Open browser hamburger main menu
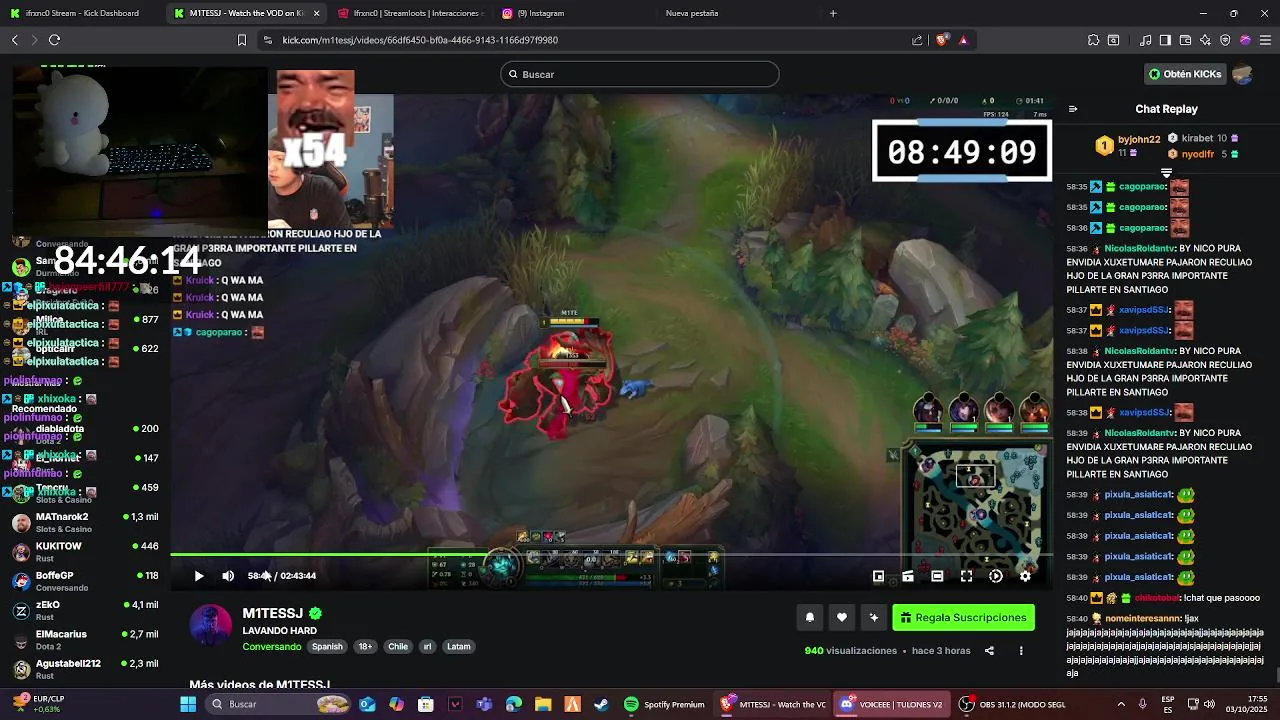 (x=1266, y=40)
